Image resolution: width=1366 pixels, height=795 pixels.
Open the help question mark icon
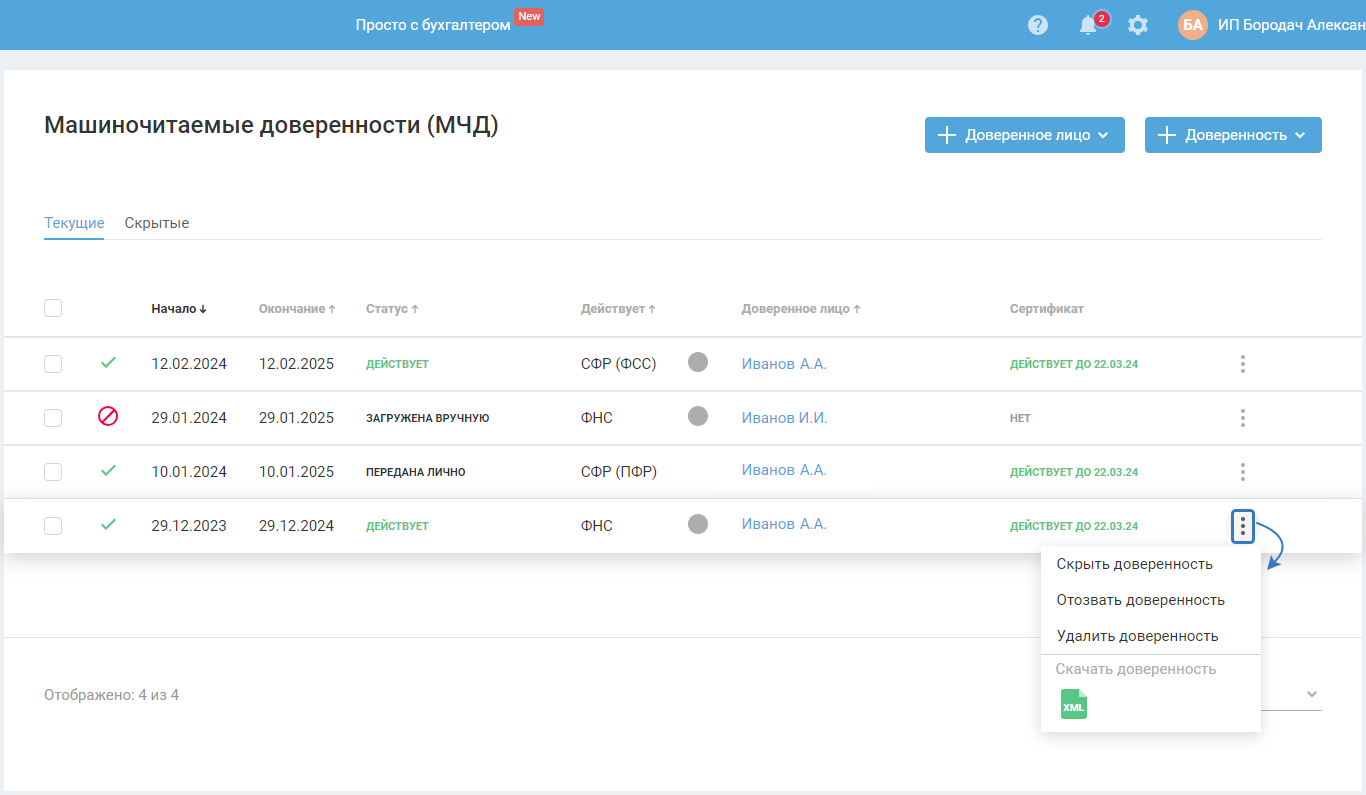coord(1038,25)
